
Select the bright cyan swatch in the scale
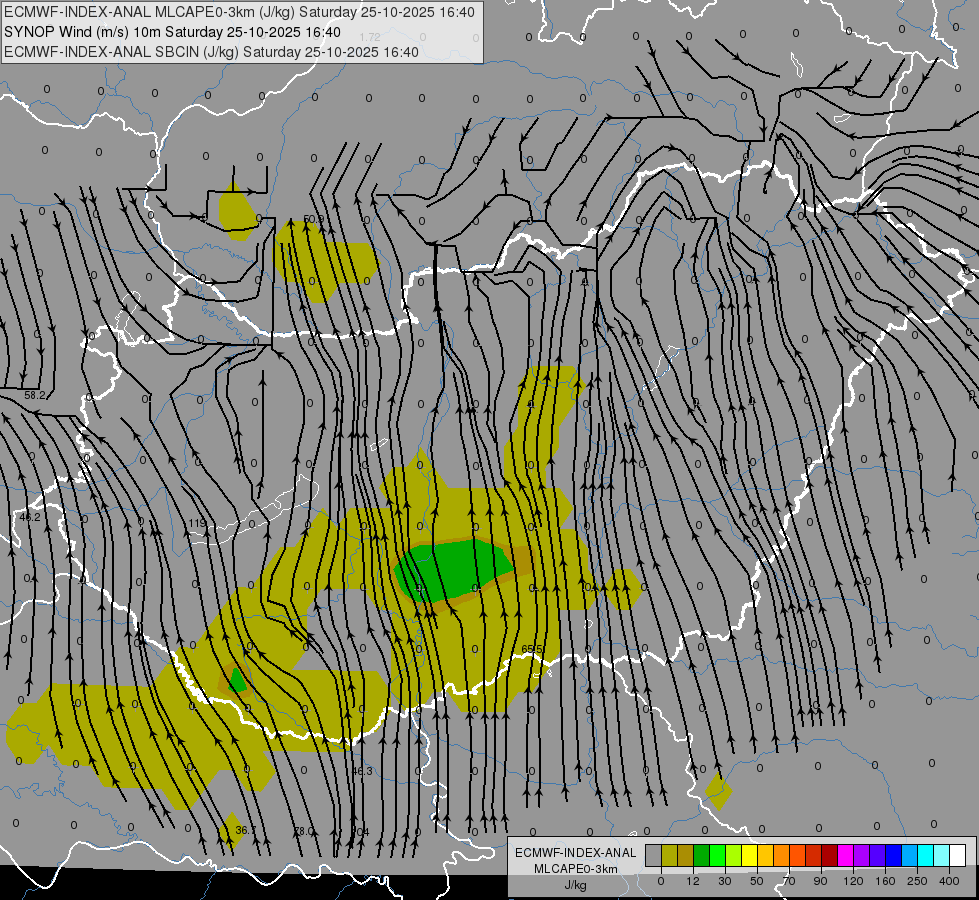(x=925, y=855)
